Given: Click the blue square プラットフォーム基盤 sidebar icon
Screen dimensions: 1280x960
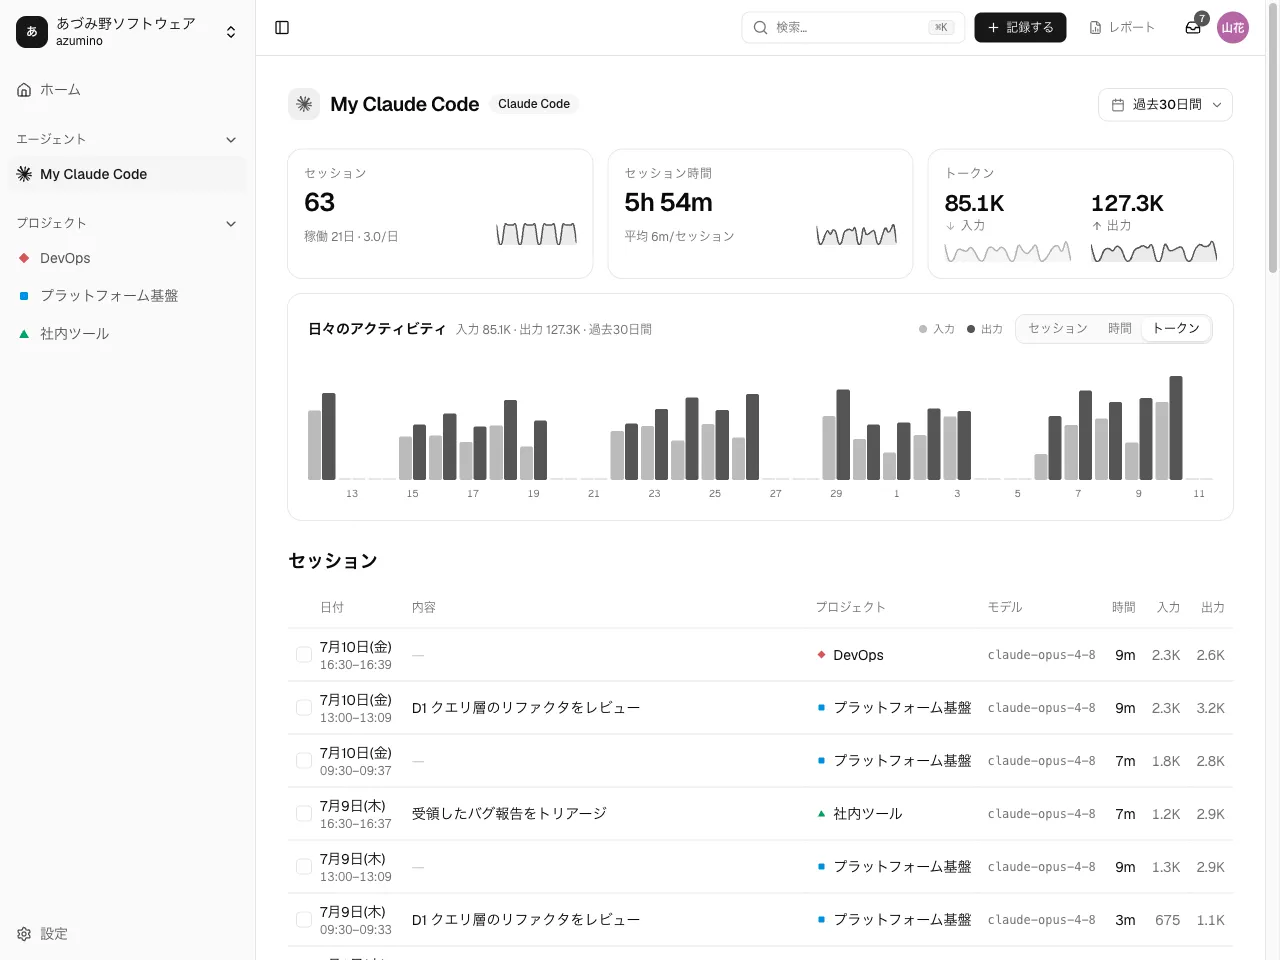Looking at the screenshot, I should tap(24, 296).
